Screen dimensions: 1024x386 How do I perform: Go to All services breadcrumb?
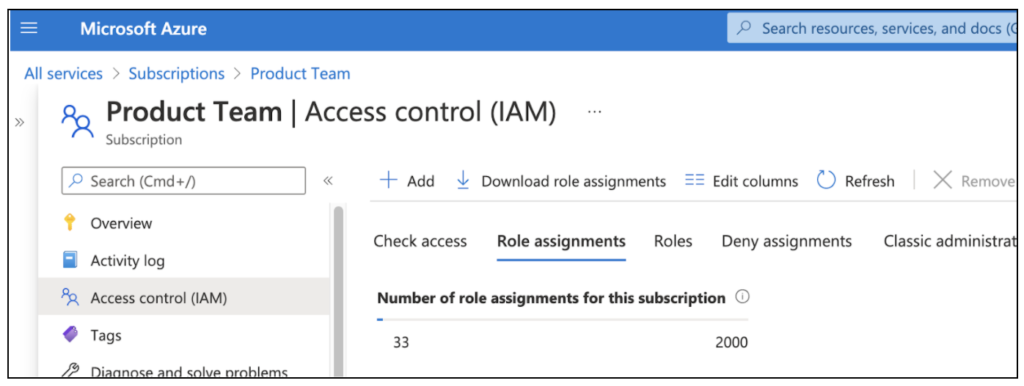(63, 74)
